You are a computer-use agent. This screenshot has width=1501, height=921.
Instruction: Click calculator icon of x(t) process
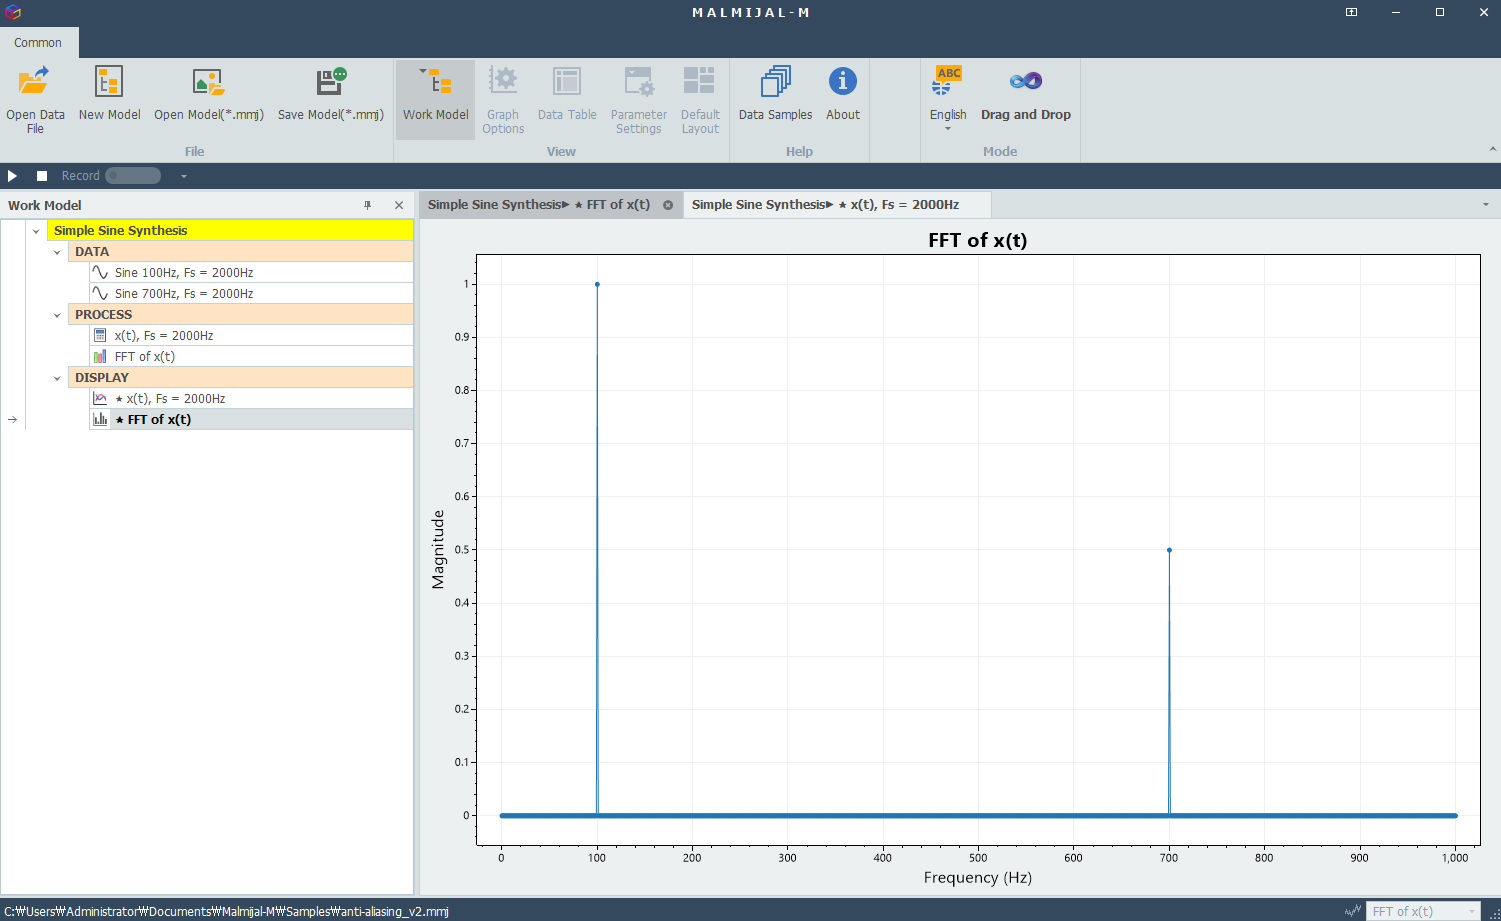[100, 335]
